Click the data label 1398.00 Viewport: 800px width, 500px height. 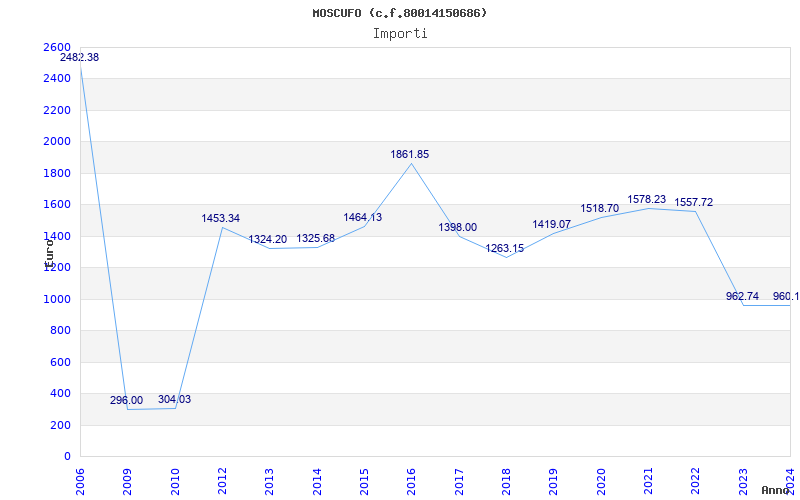[458, 228]
